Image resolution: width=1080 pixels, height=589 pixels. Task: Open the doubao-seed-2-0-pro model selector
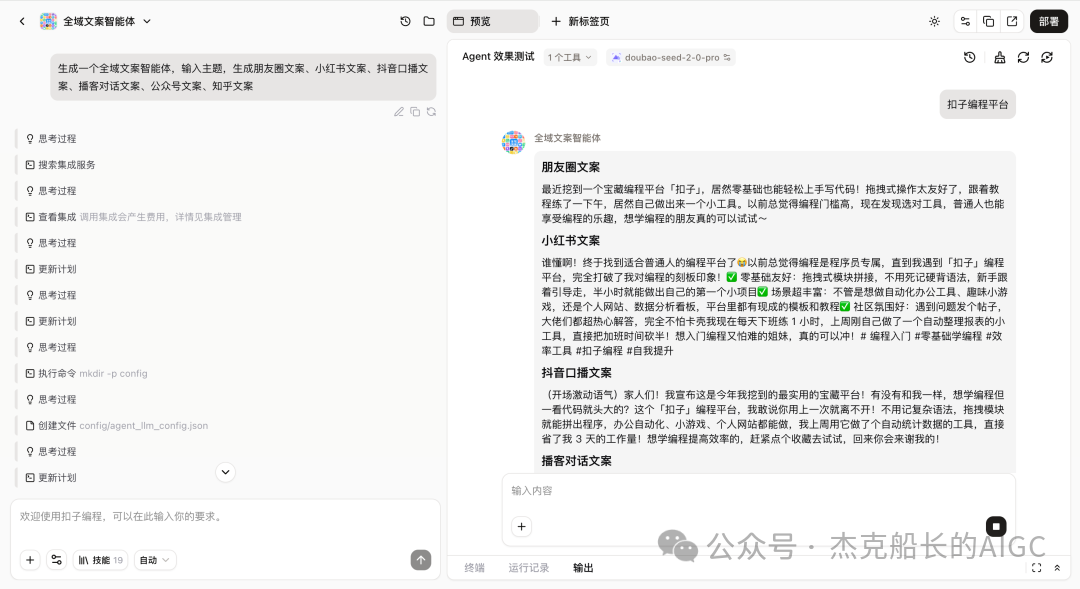point(671,58)
